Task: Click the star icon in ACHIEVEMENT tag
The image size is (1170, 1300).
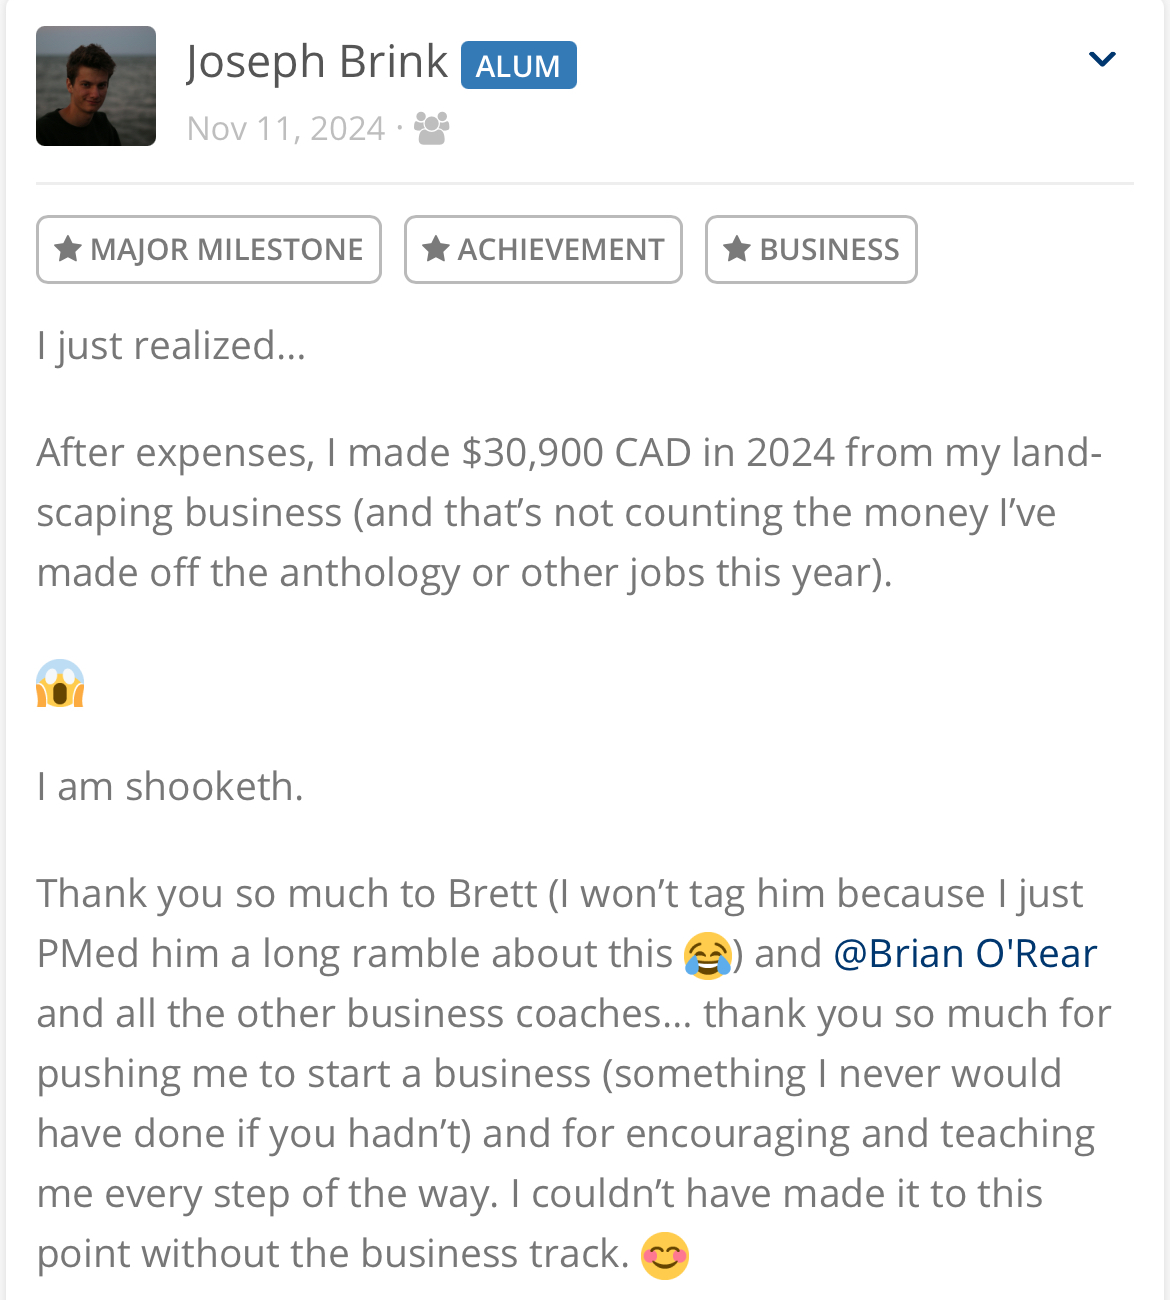Action: [x=436, y=248]
